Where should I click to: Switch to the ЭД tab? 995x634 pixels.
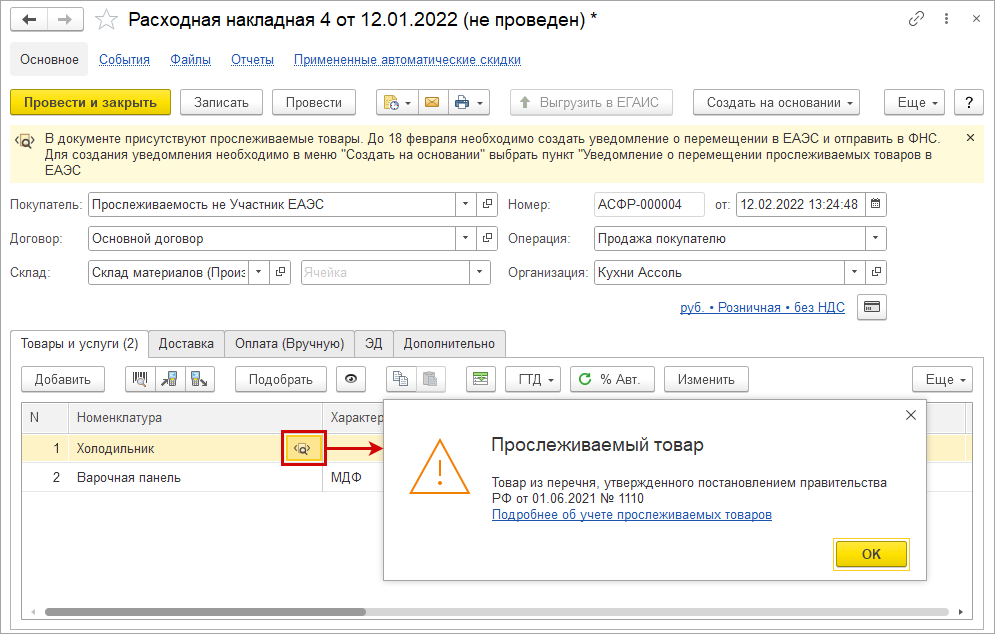point(374,343)
